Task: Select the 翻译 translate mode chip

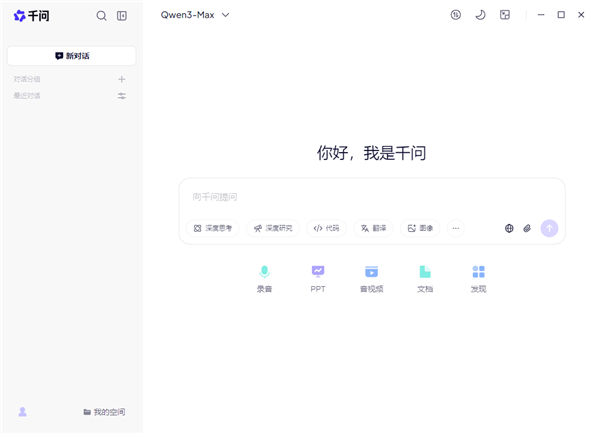Action: 373,228
